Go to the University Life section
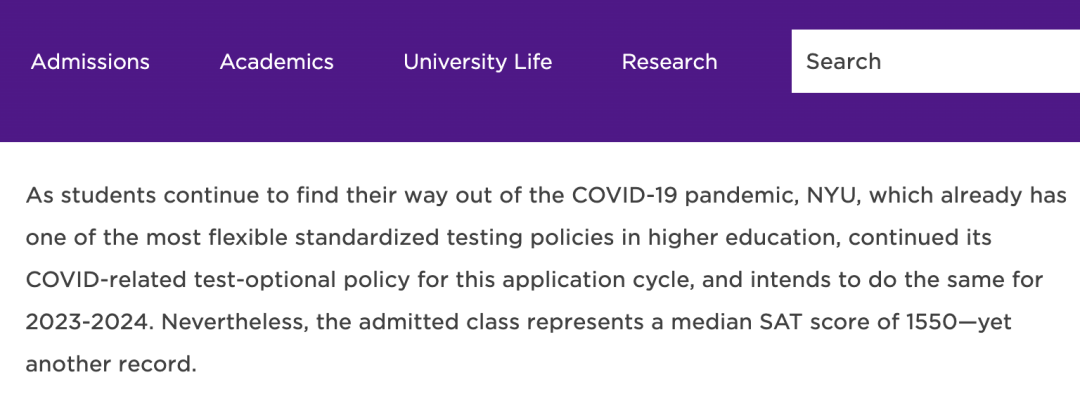Screen dimensions: 1080x401 click(477, 62)
